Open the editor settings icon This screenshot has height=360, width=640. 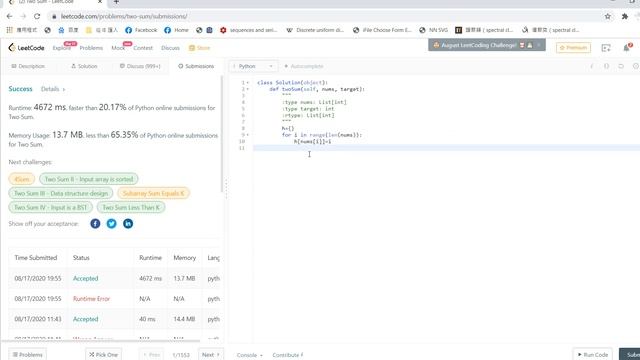point(636,66)
